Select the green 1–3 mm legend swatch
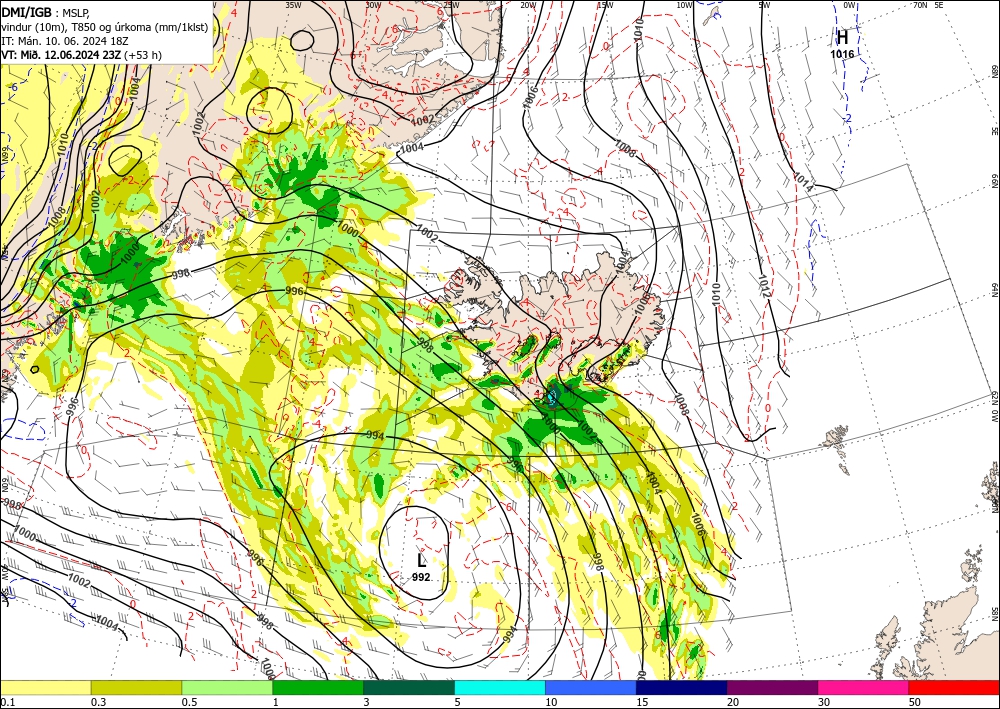The height and width of the screenshot is (709, 1000). pos(318,687)
